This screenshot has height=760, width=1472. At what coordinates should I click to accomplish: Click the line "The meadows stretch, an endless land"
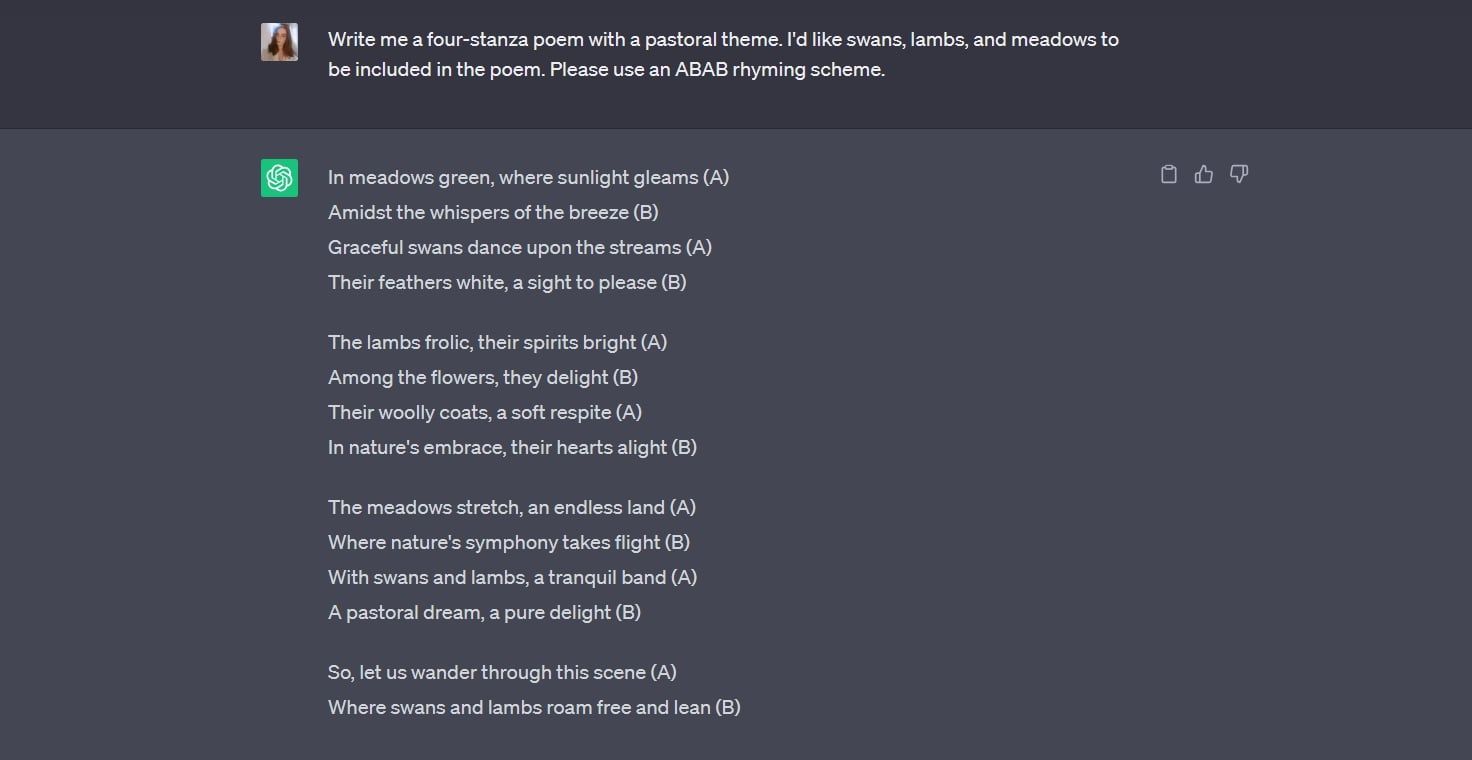point(511,508)
